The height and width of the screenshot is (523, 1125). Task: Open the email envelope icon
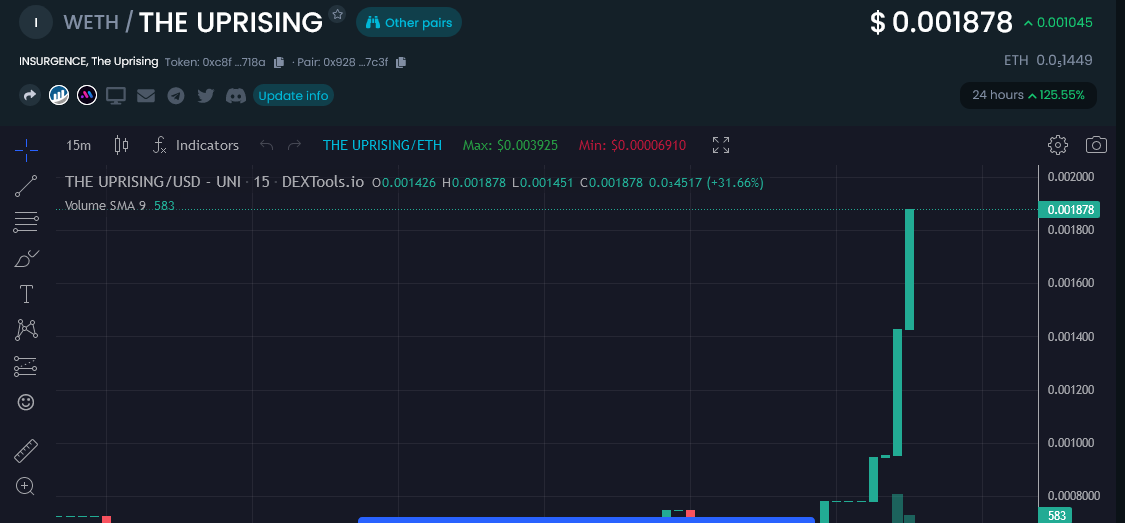(146, 95)
